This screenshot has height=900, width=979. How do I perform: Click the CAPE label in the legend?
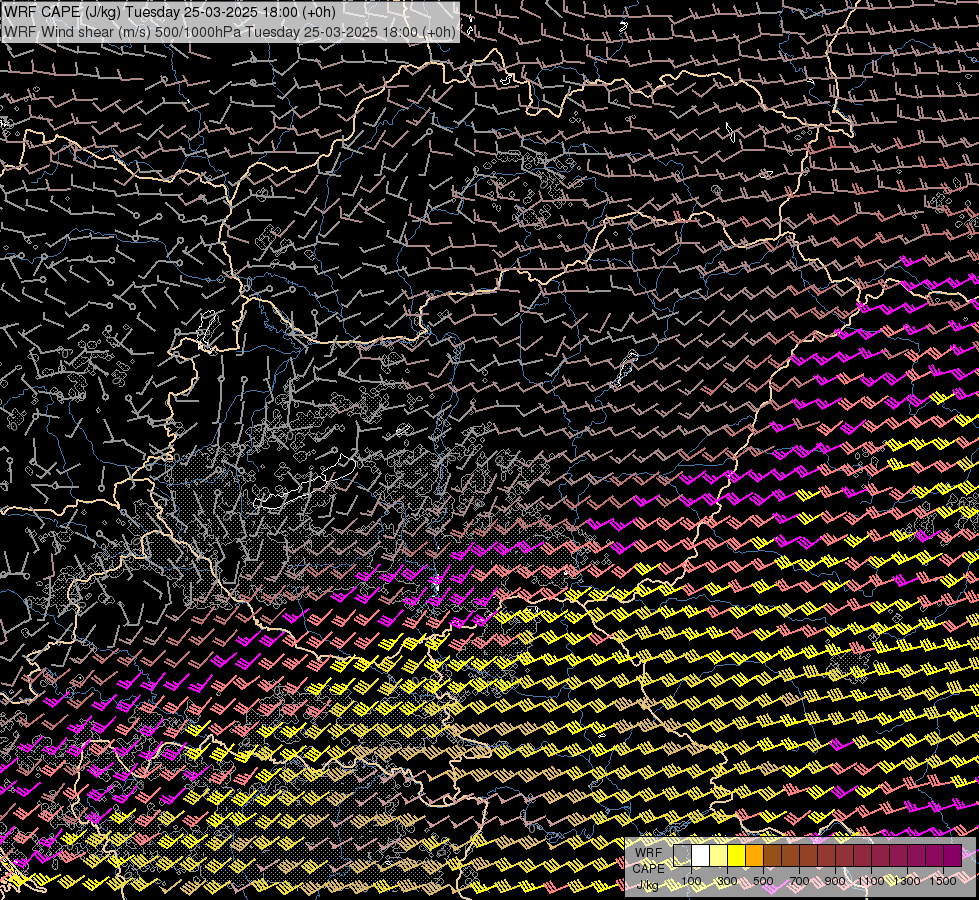(x=648, y=868)
